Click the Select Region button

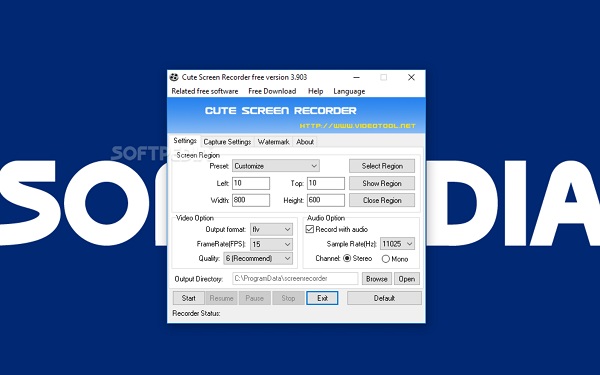(x=382, y=166)
